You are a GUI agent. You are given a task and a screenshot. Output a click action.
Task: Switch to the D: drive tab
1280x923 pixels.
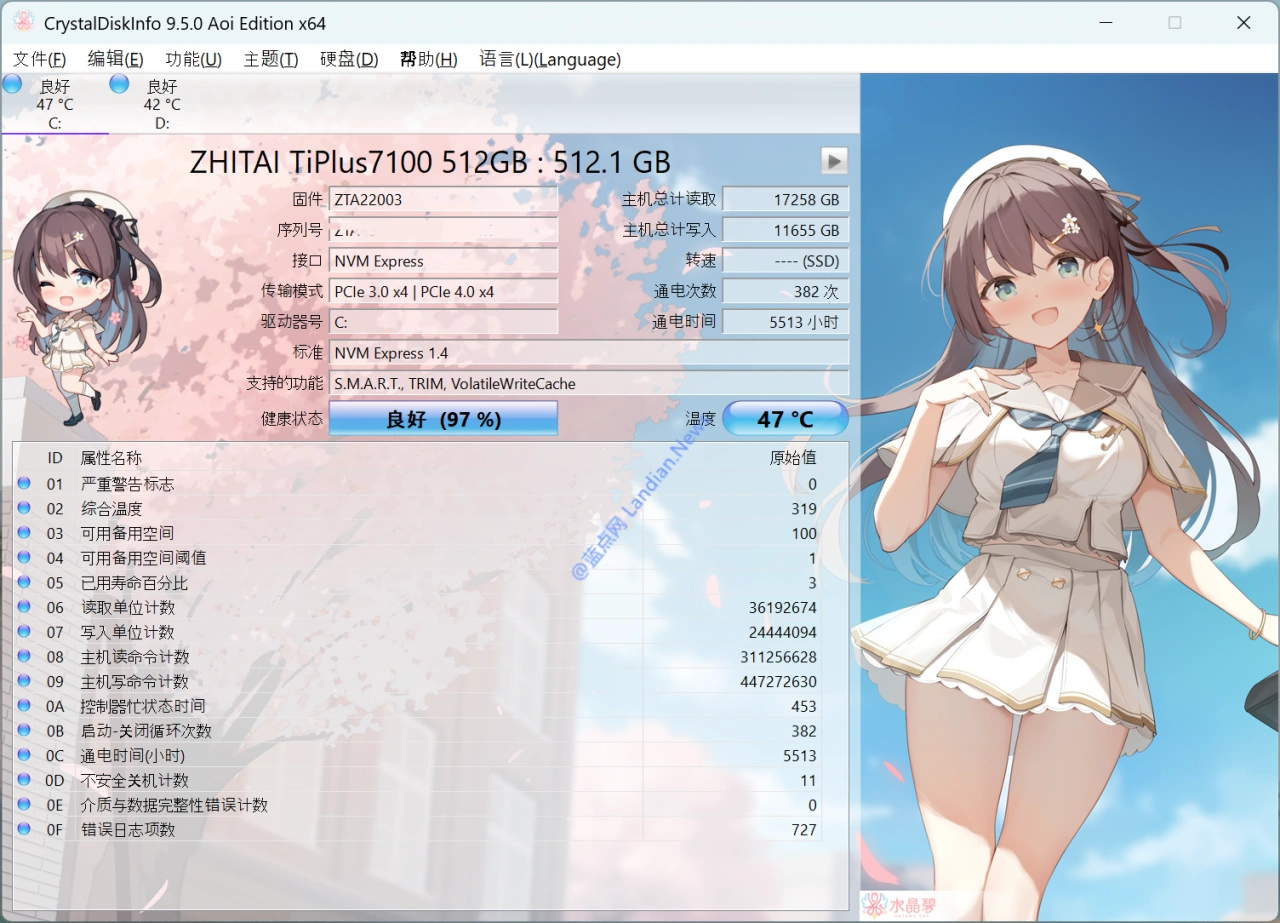click(x=162, y=104)
